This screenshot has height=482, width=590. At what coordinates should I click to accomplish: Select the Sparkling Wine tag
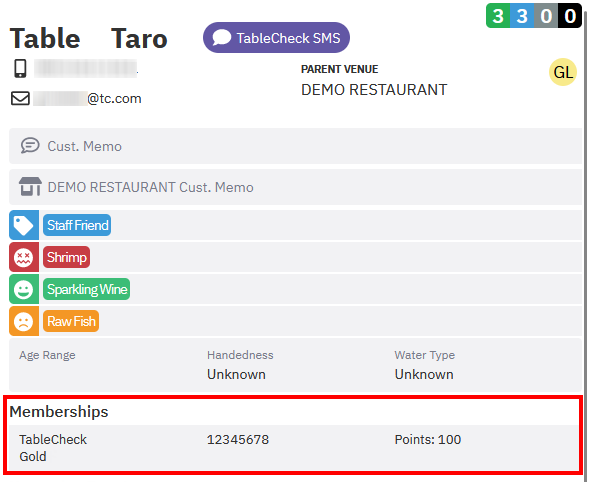tap(87, 289)
